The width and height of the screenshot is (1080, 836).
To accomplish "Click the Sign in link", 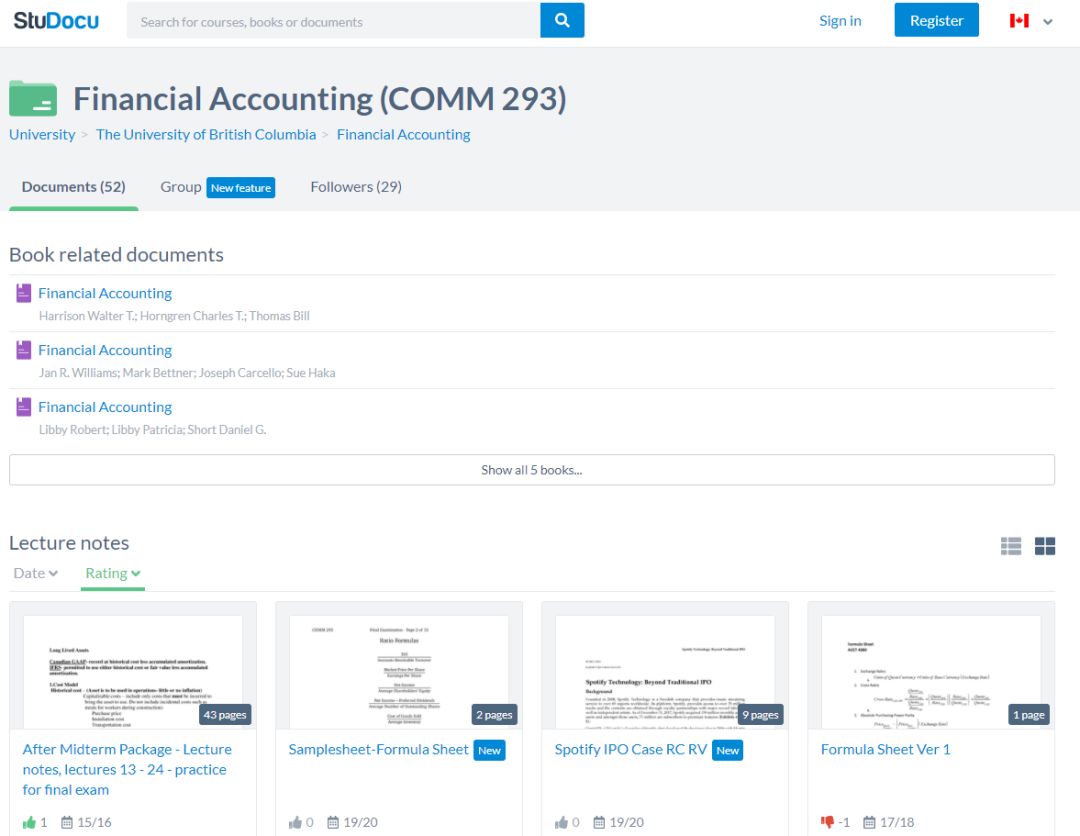I will [x=840, y=21].
